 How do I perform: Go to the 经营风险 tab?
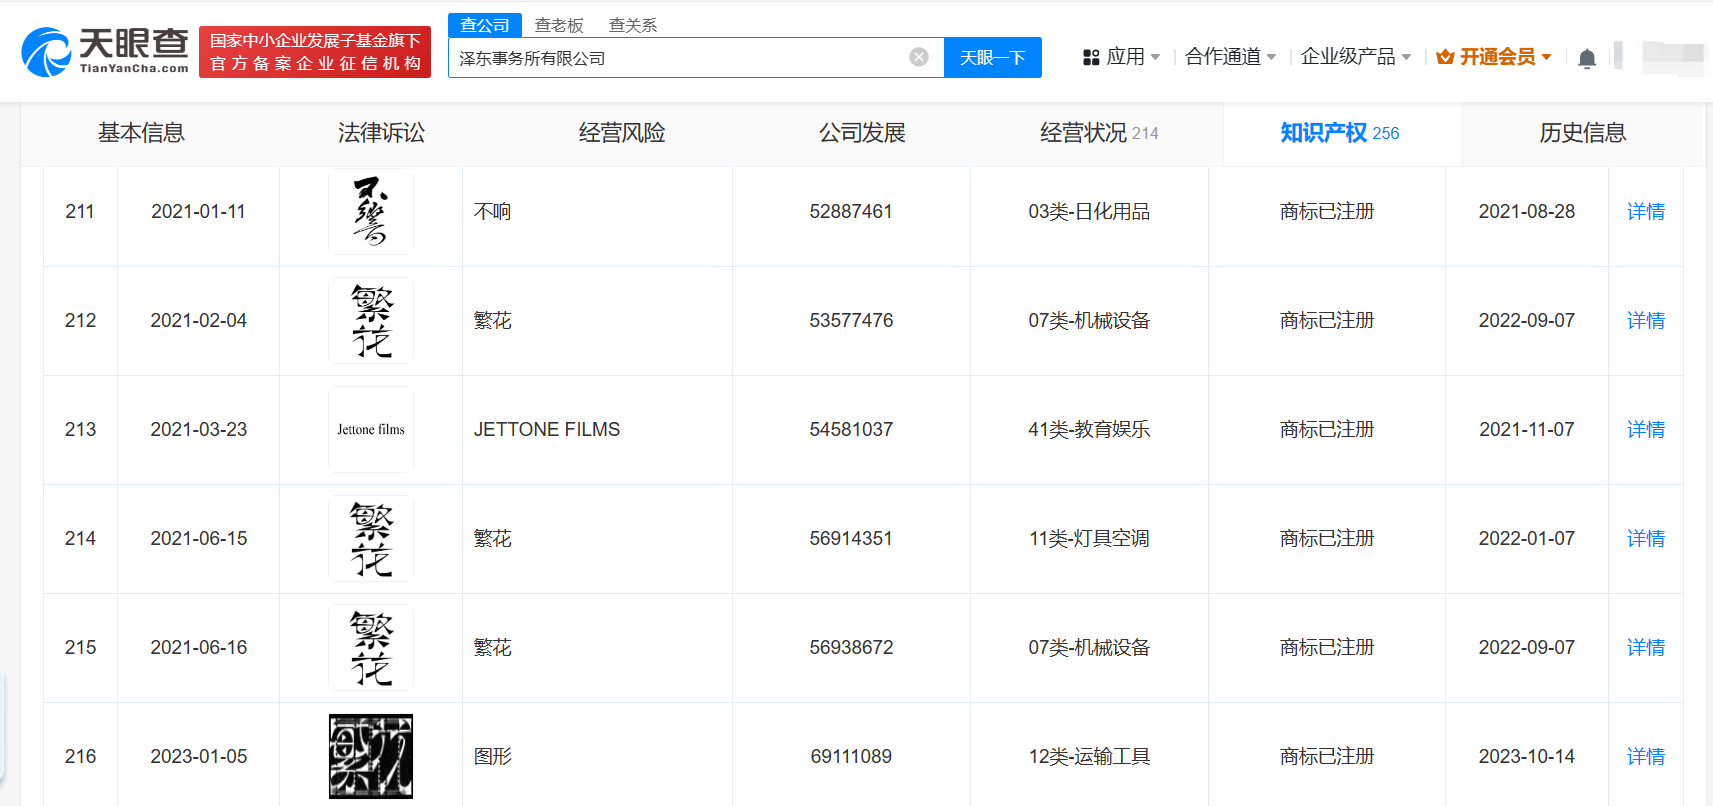[x=621, y=133]
